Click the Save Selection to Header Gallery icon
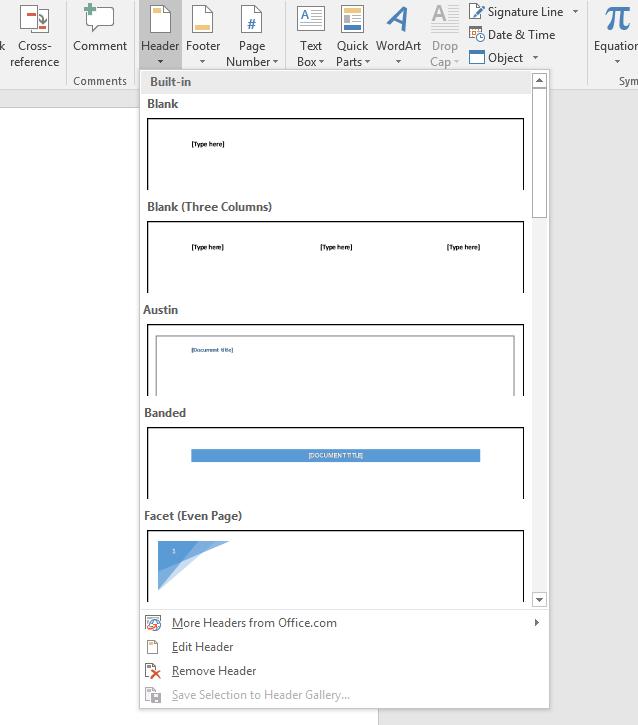Screen dimensions: 638x725 [x=153, y=695]
